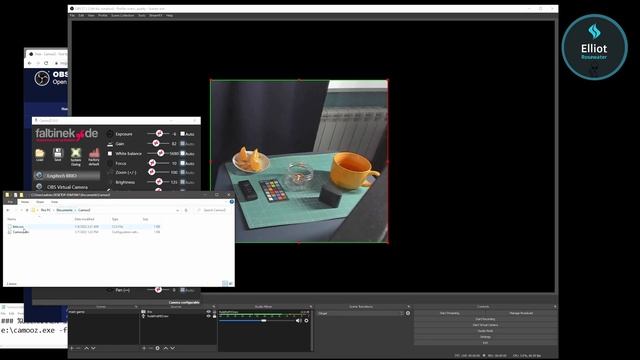Screen dimensions: 640x360
Task: Click the back arrow in File Explorer
Action: click(x=8, y=210)
